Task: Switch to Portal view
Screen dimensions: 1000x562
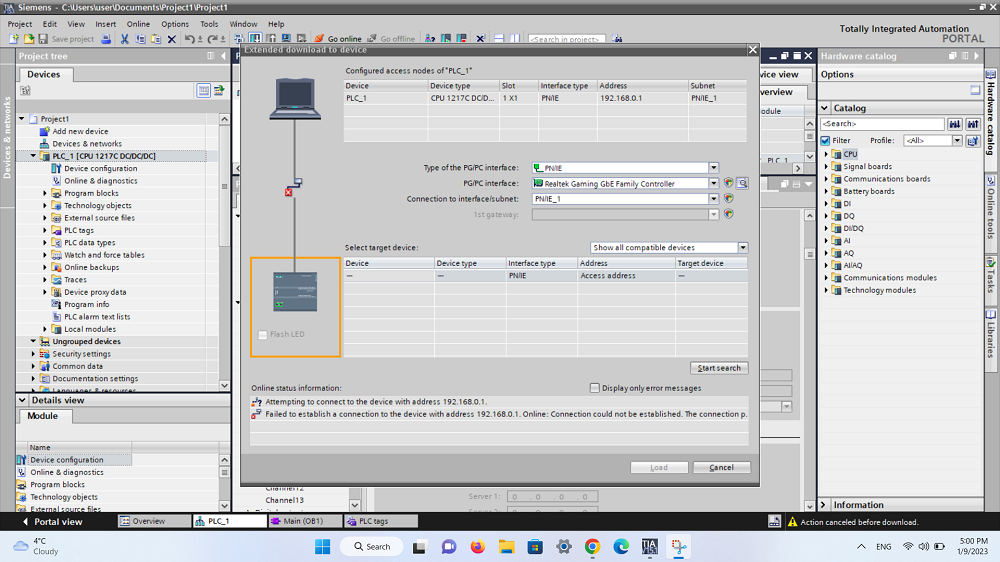Action: pyautogui.click(x=52, y=521)
